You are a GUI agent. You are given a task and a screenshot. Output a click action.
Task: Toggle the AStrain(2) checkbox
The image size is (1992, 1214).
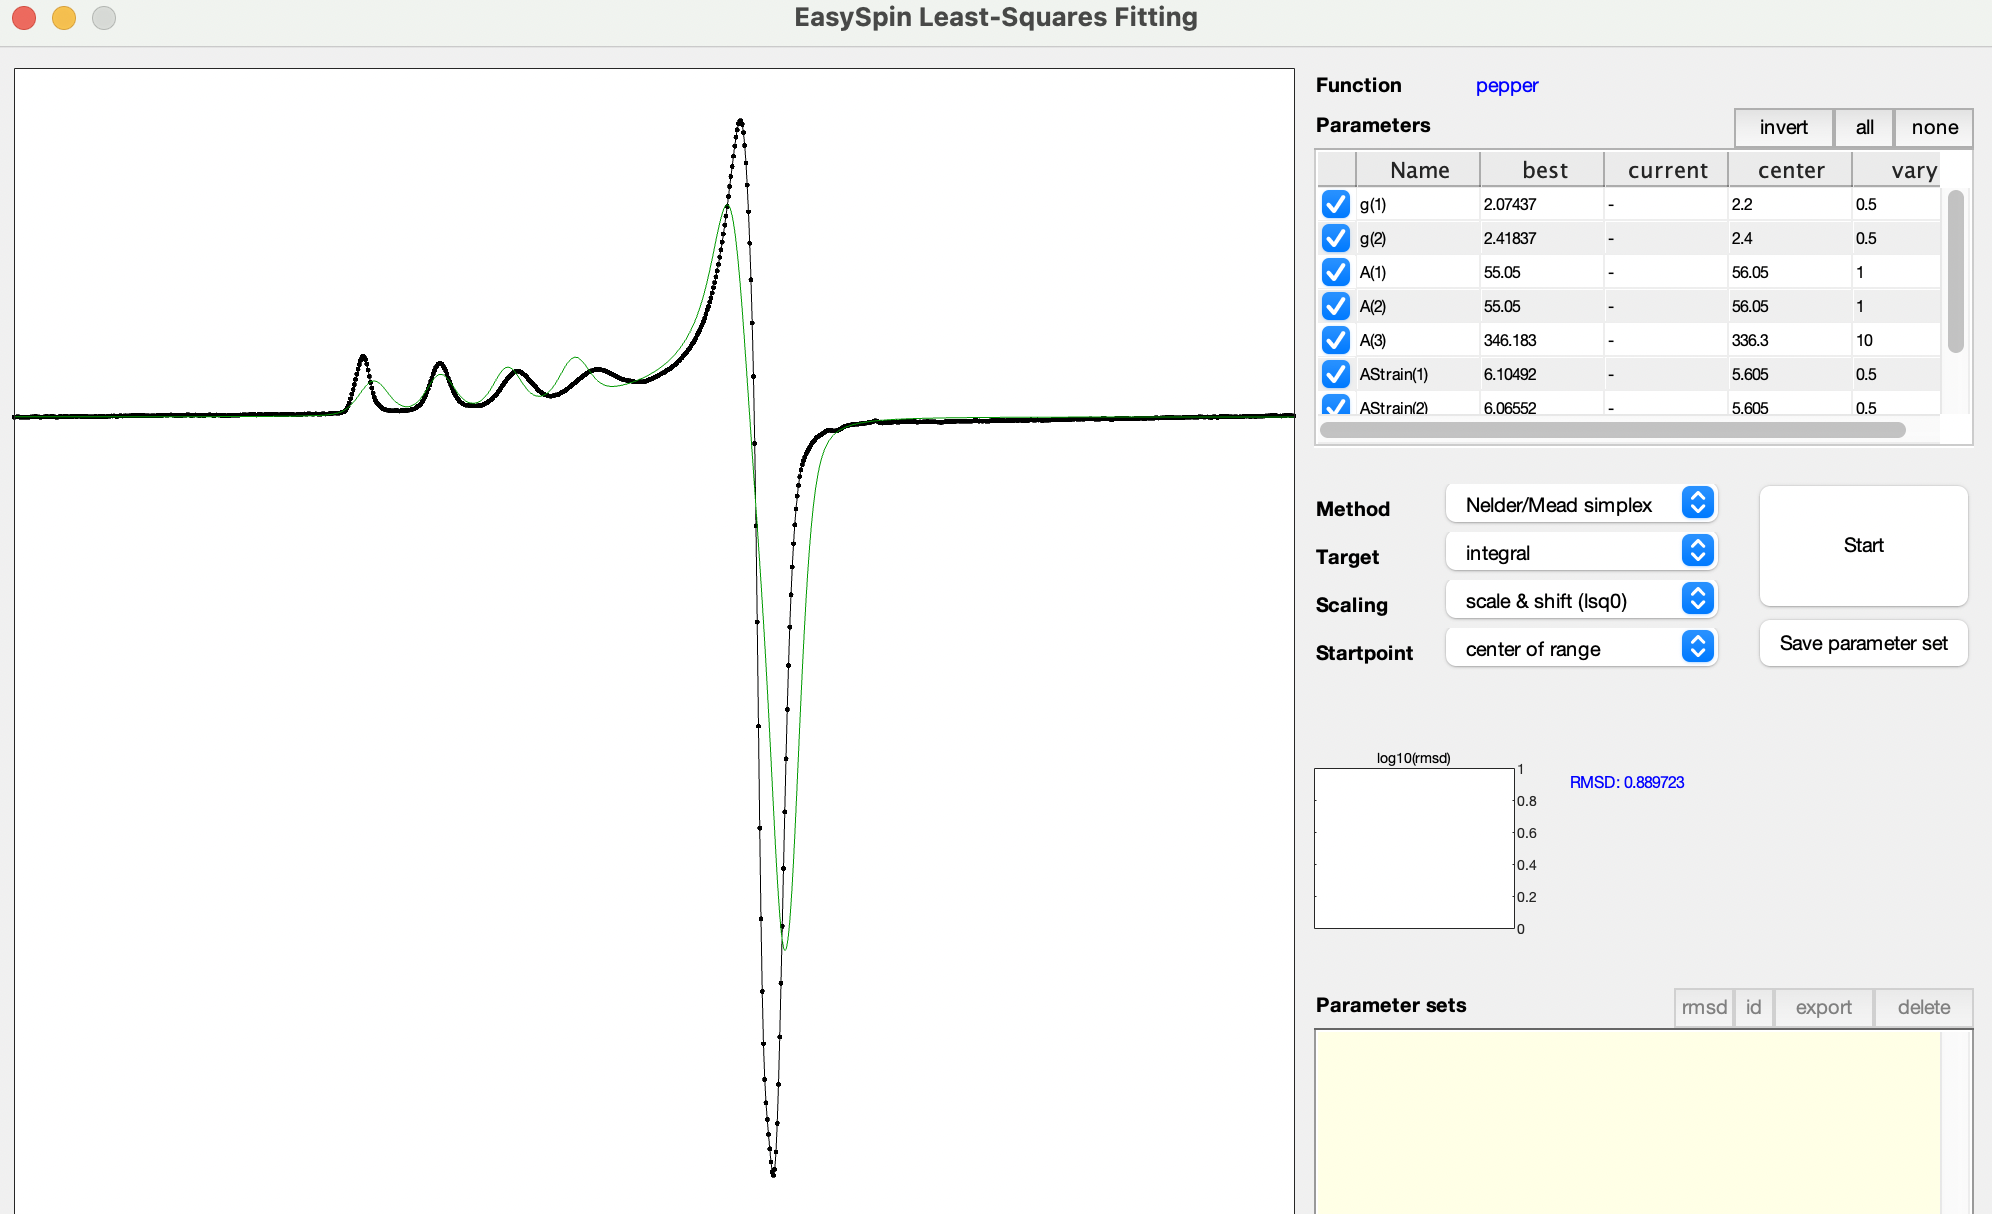point(1335,405)
